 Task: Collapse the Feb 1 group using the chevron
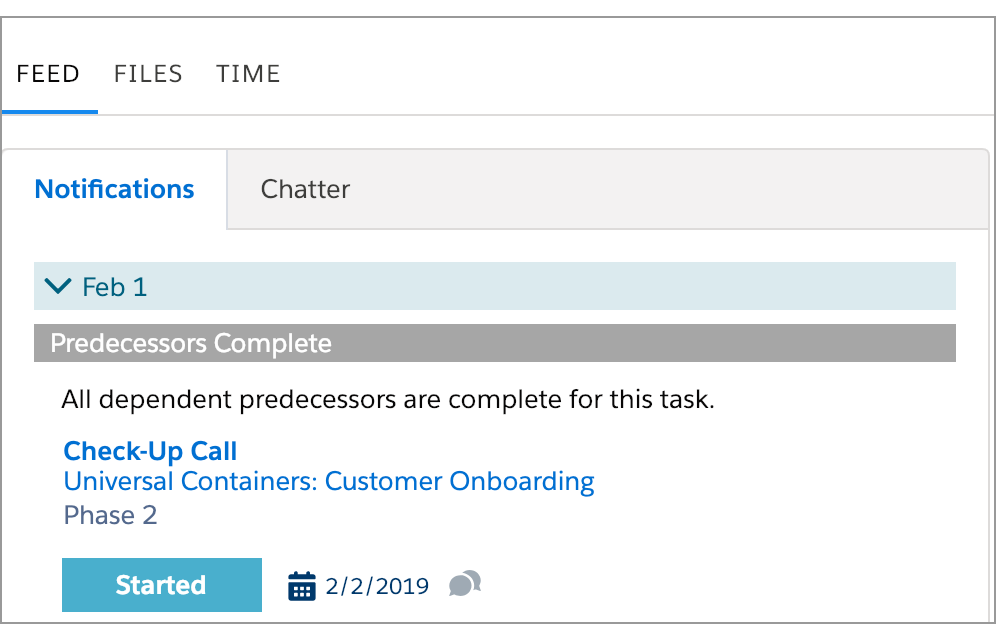pyautogui.click(x=58, y=286)
